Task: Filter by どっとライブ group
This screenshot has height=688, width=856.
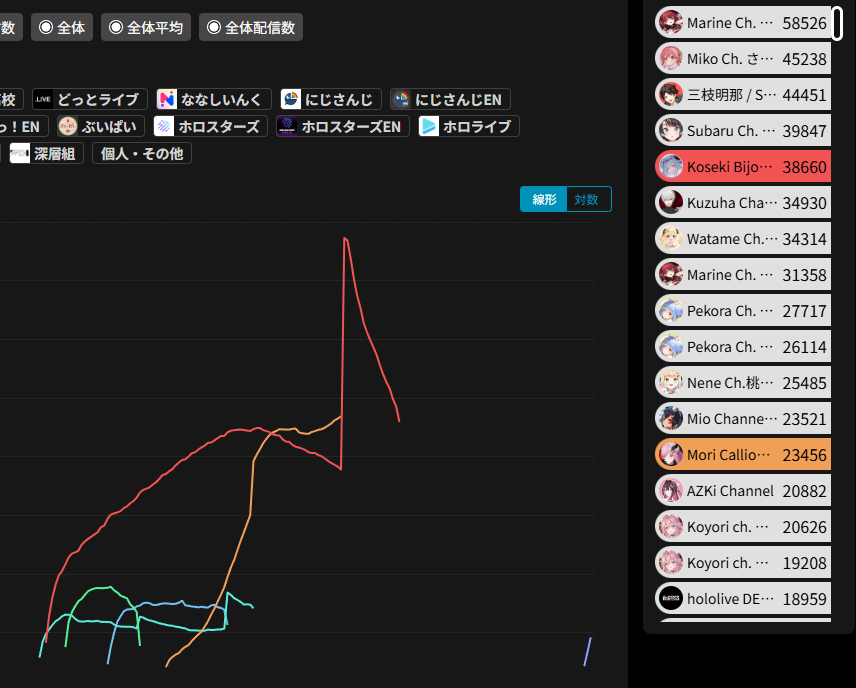Action: pyautogui.click(x=90, y=99)
